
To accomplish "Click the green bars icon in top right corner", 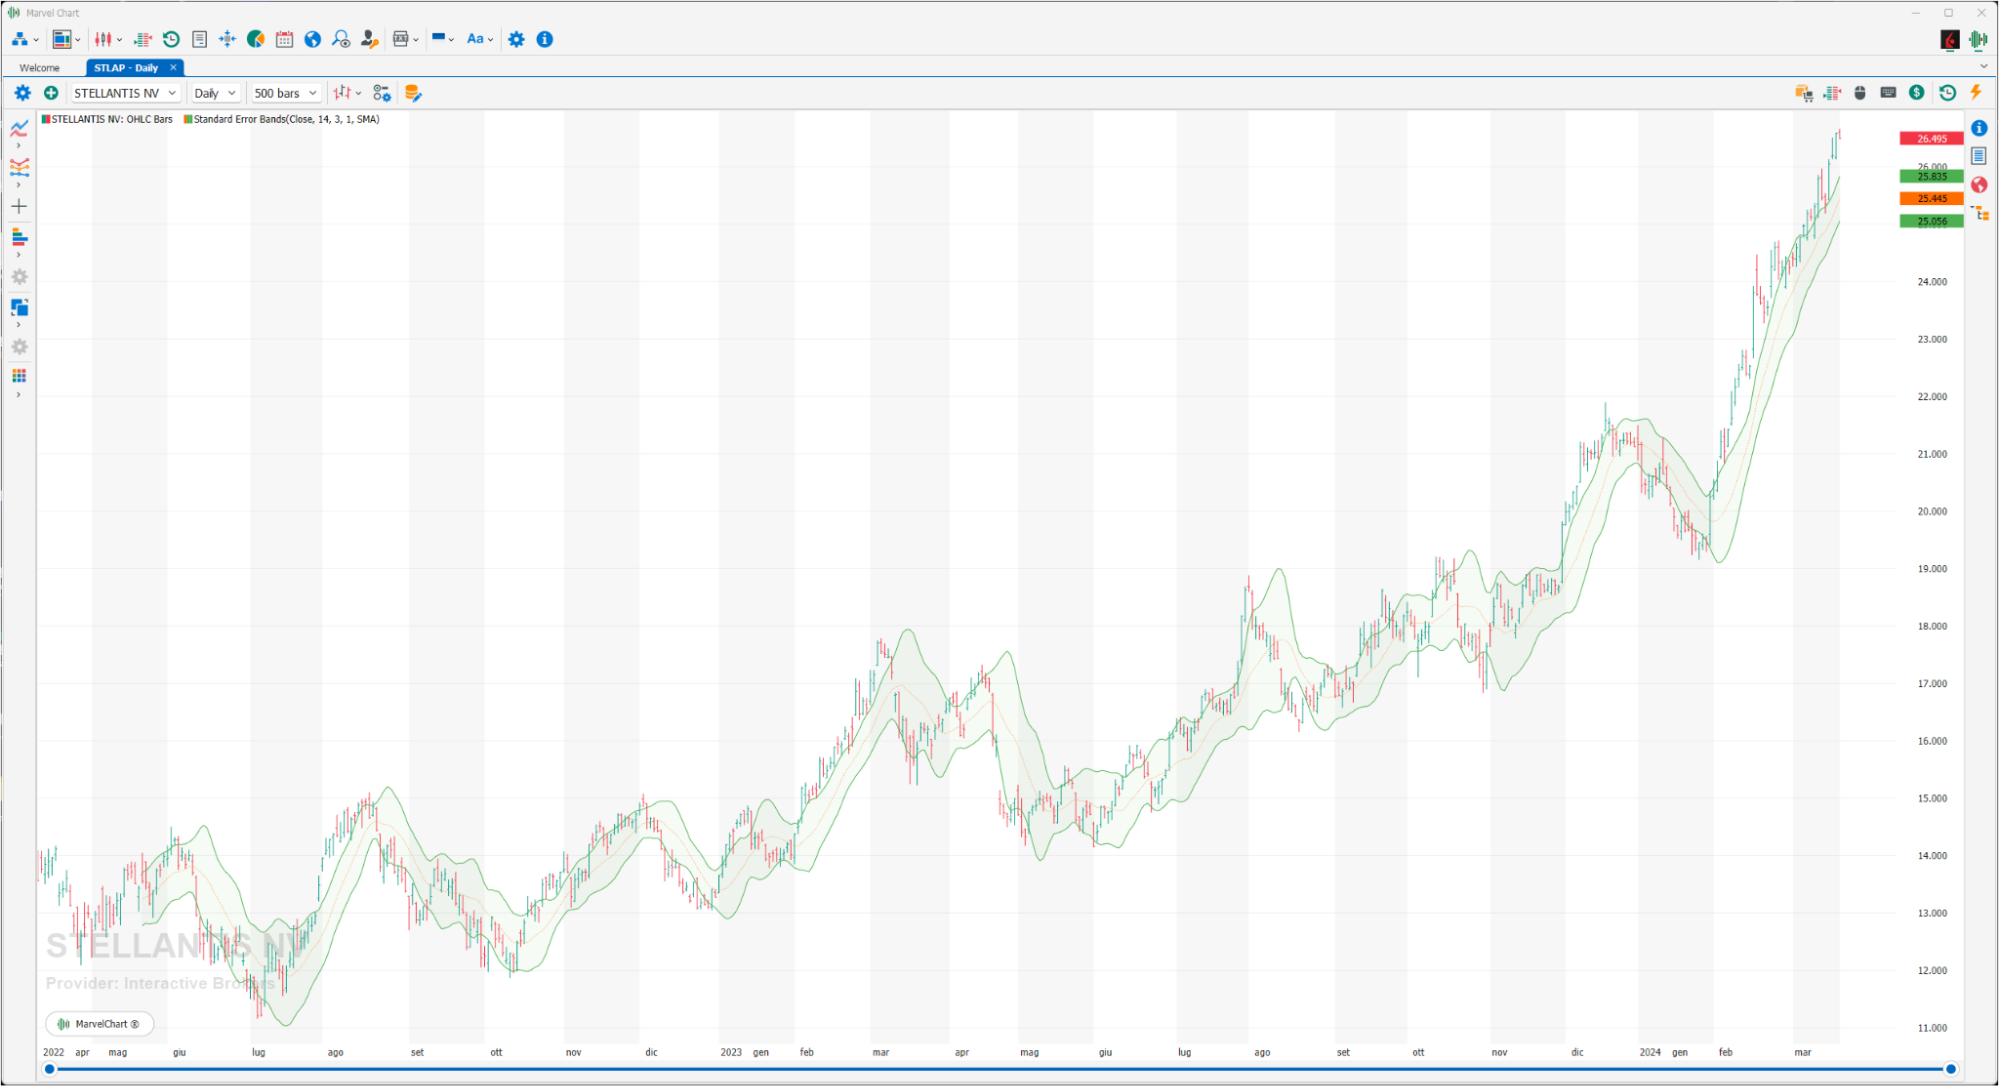I will pyautogui.click(x=1978, y=39).
